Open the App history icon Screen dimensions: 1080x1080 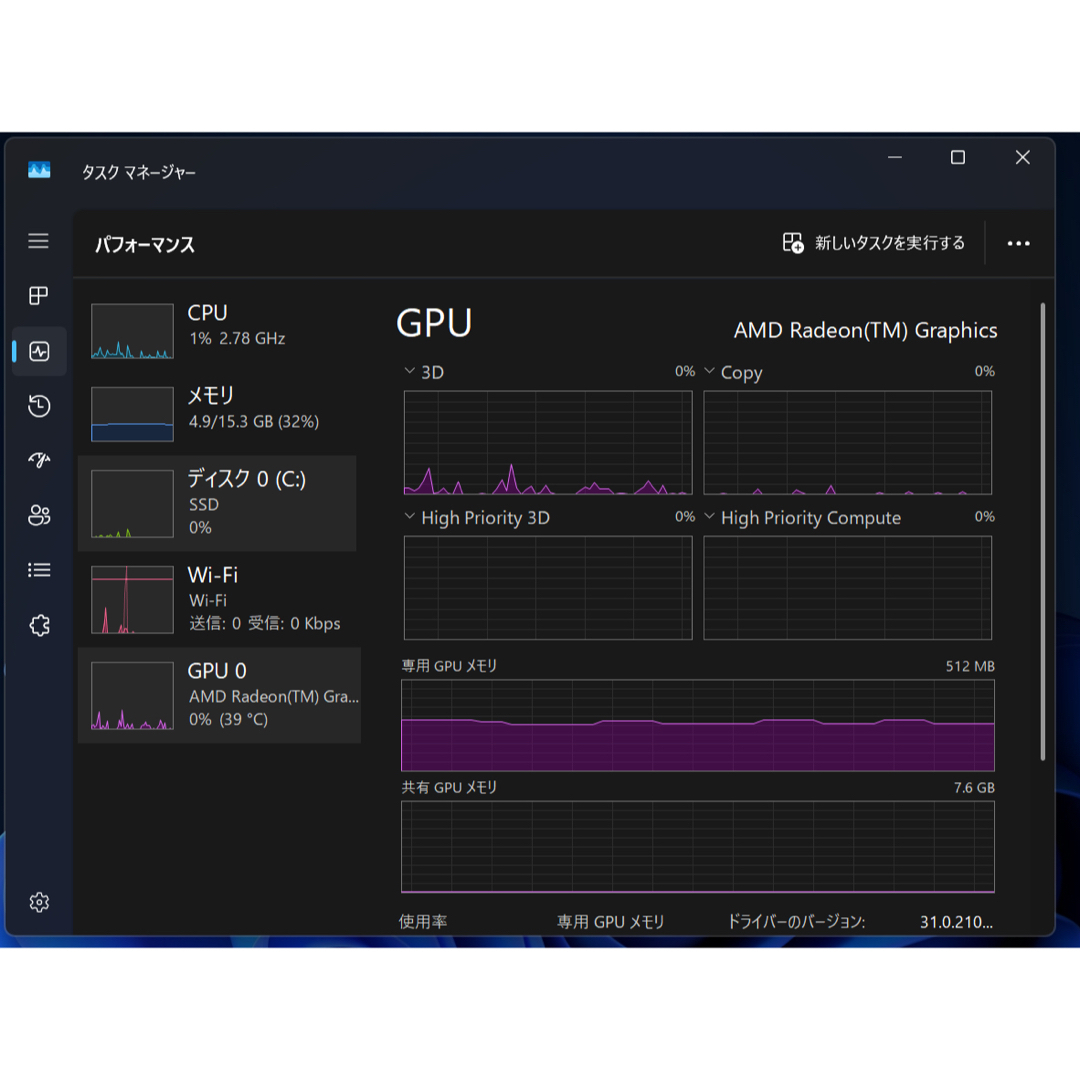point(39,406)
